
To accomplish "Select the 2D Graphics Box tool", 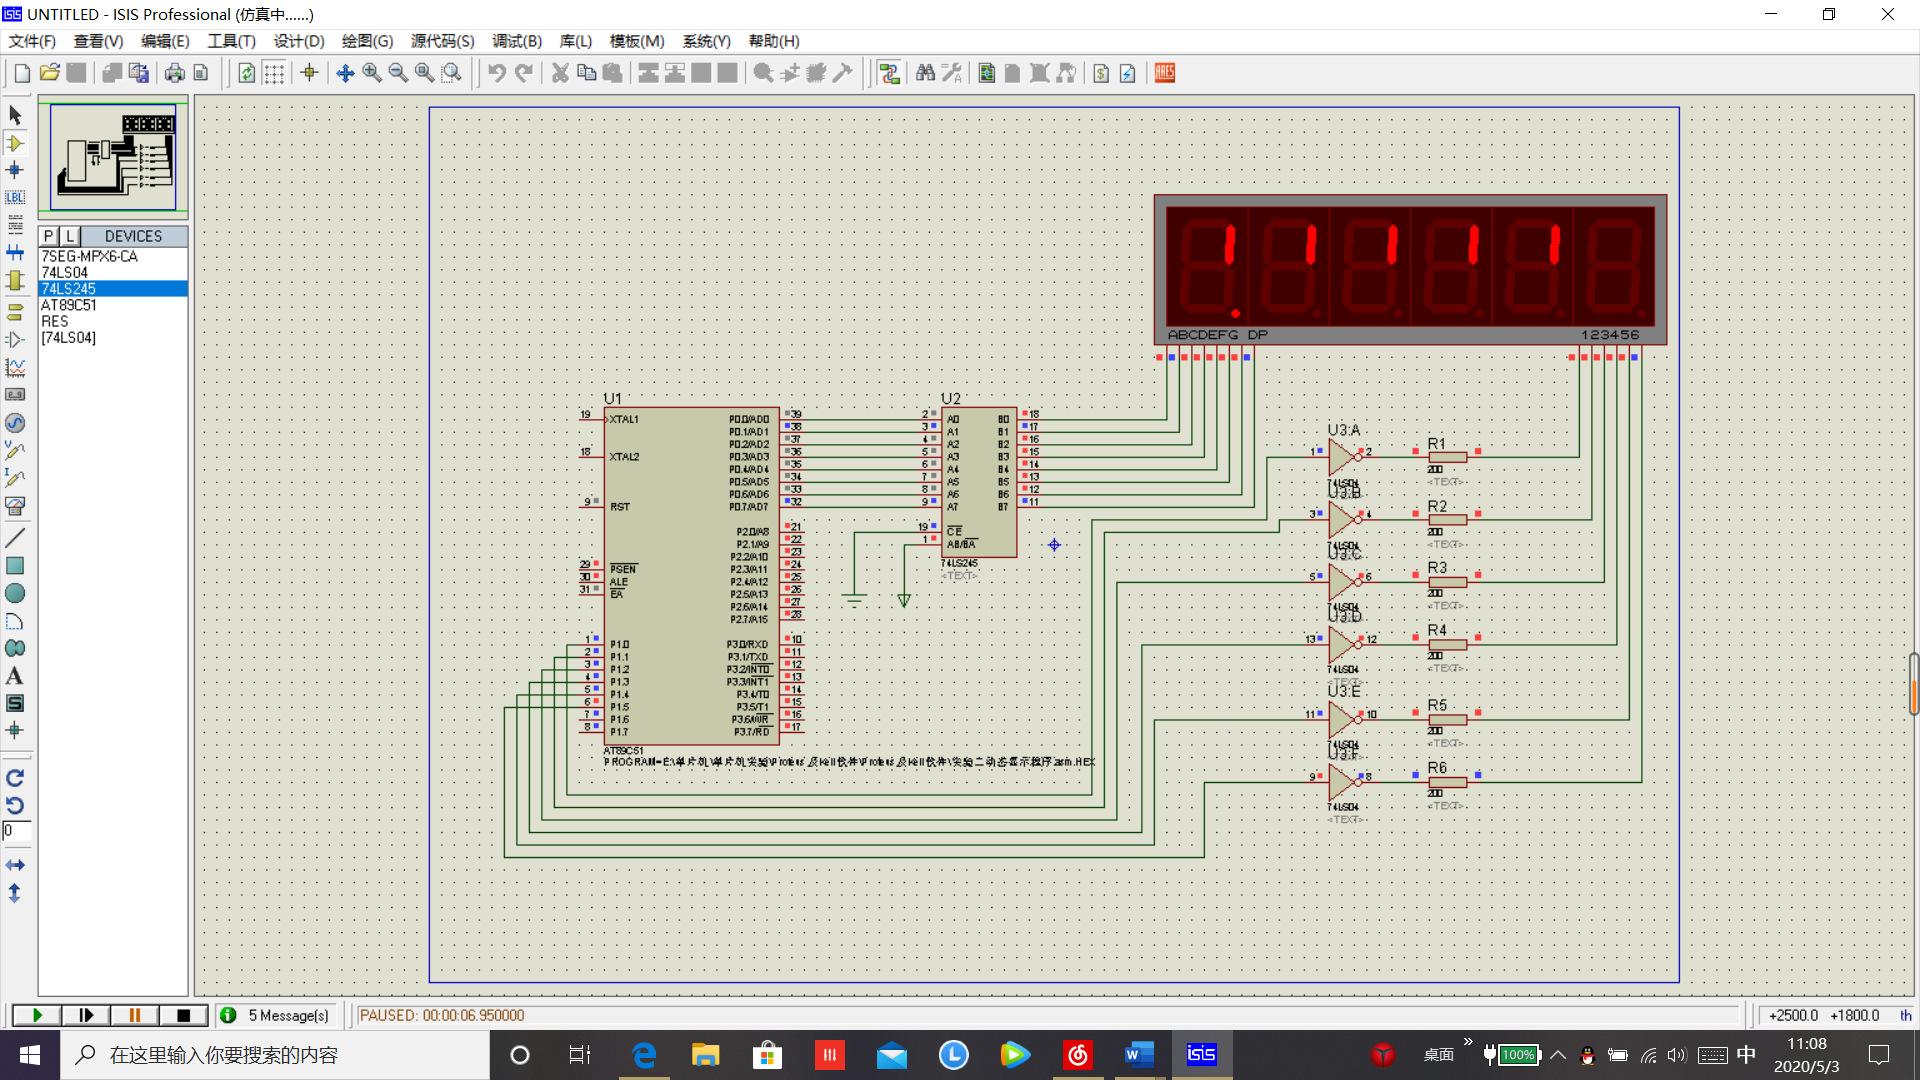I will (x=15, y=566).
